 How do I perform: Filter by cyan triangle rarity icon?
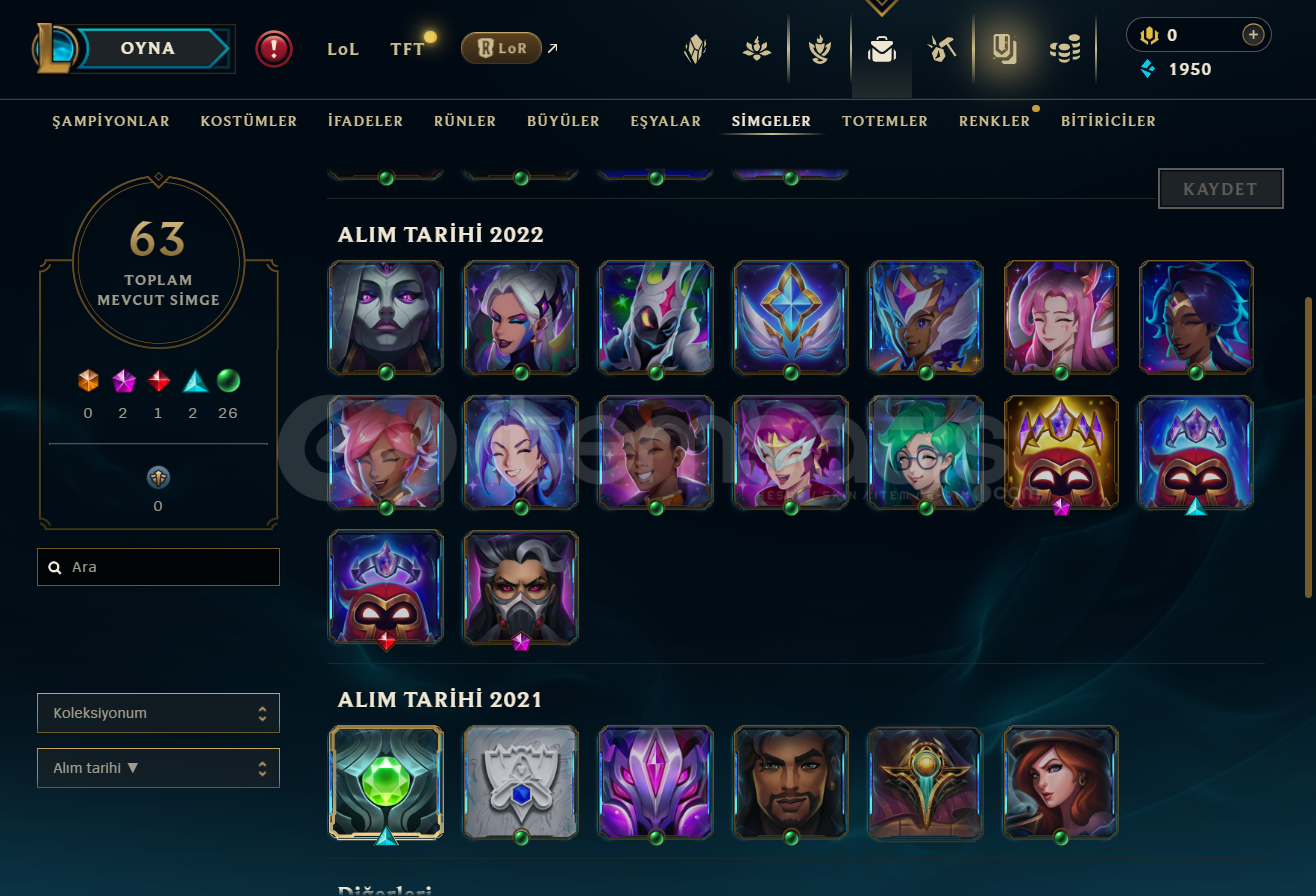tap(195, 381)
